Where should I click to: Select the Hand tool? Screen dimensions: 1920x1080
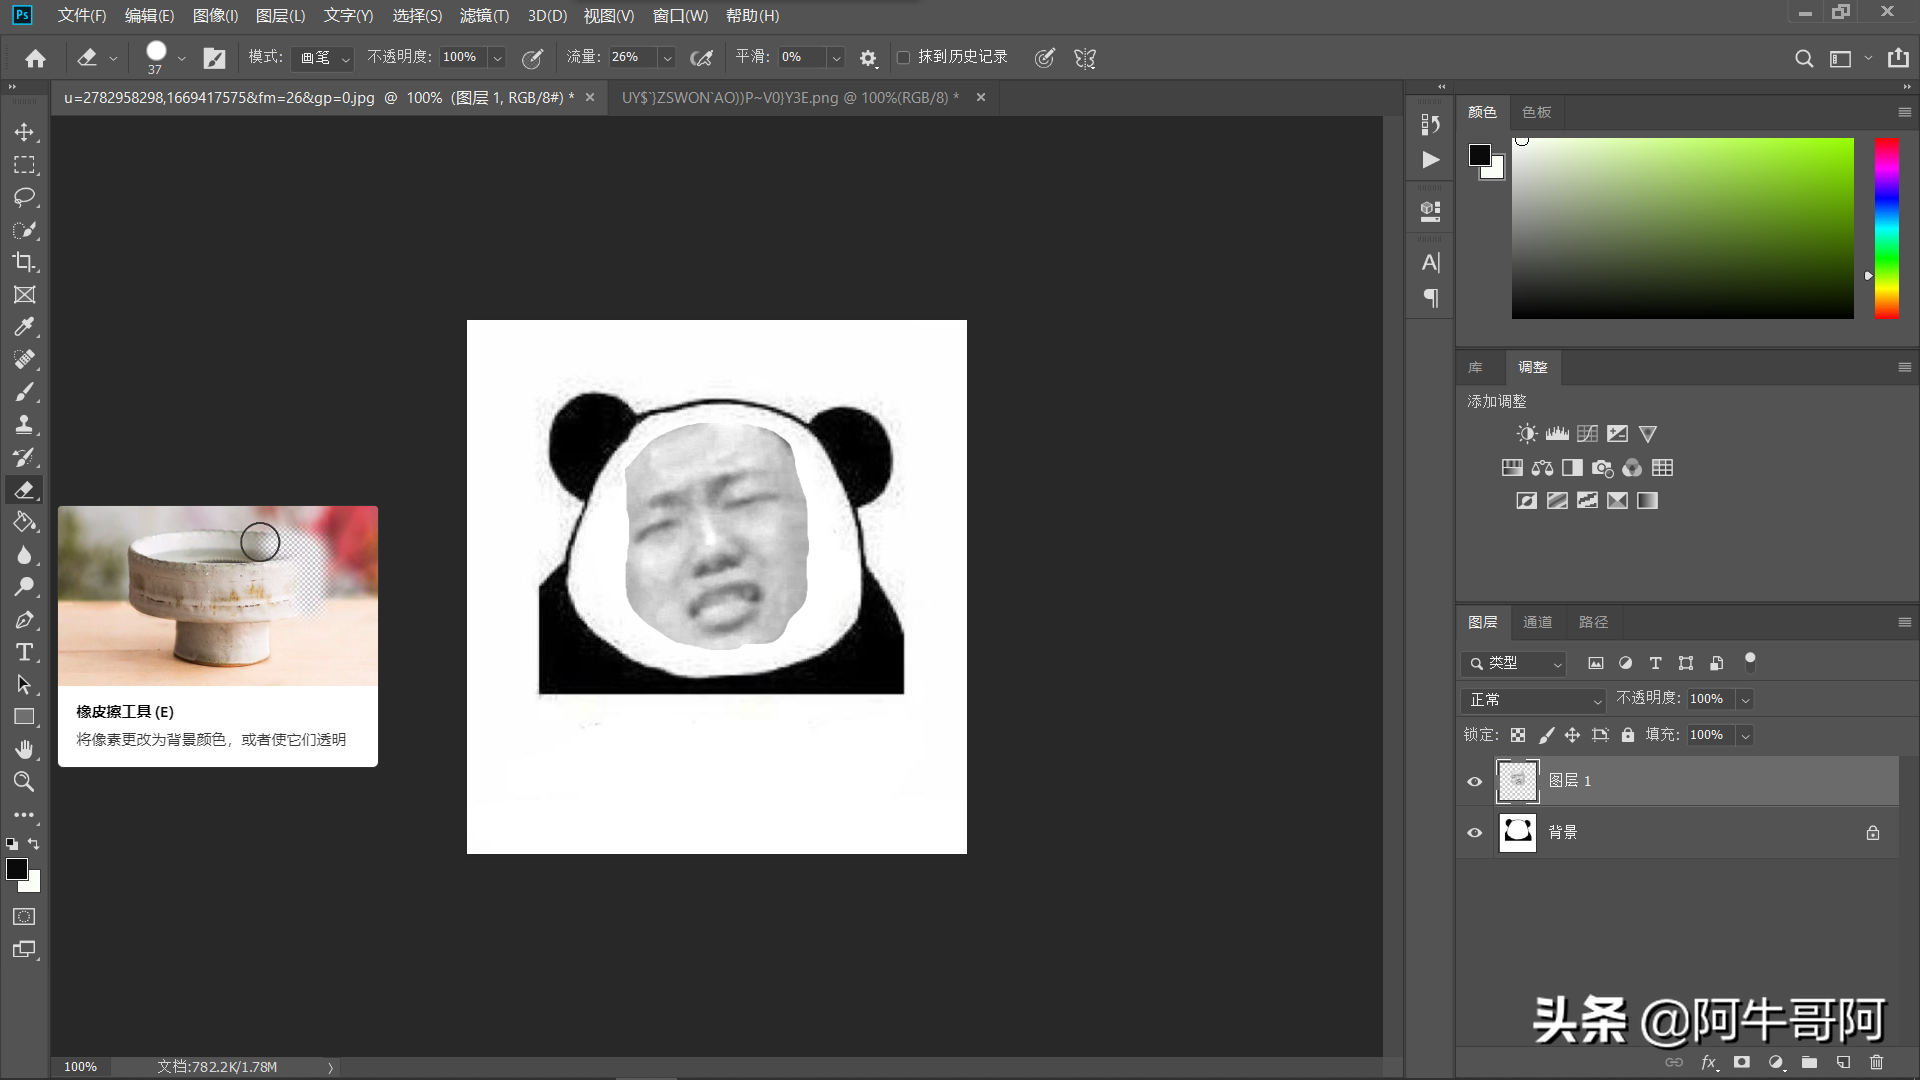(24, 749)
